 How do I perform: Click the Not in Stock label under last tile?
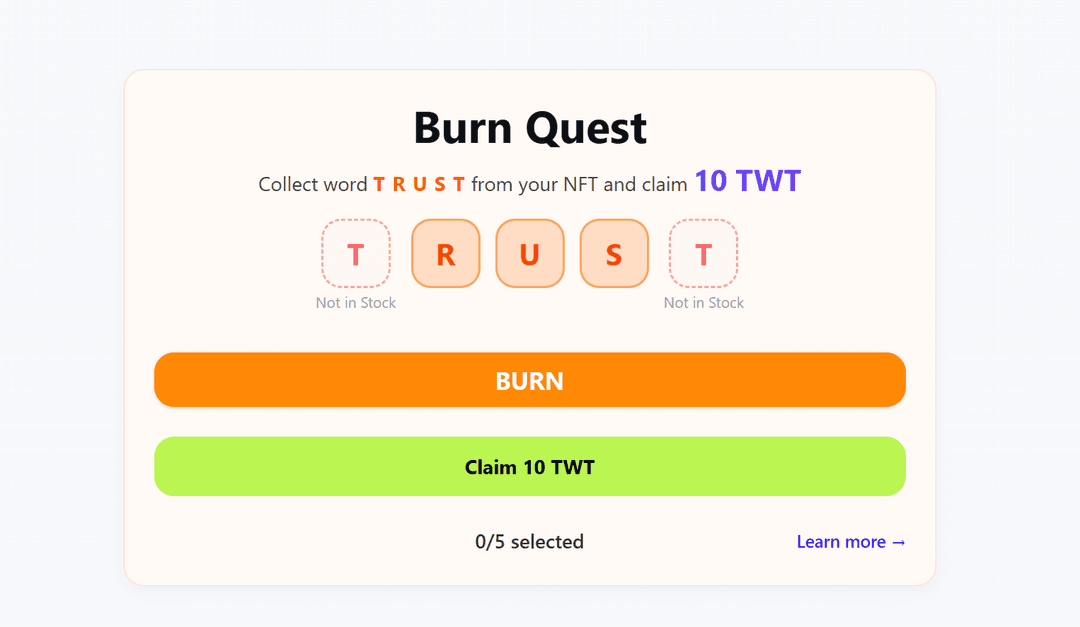pyautogui.click(x=704, y=302)
